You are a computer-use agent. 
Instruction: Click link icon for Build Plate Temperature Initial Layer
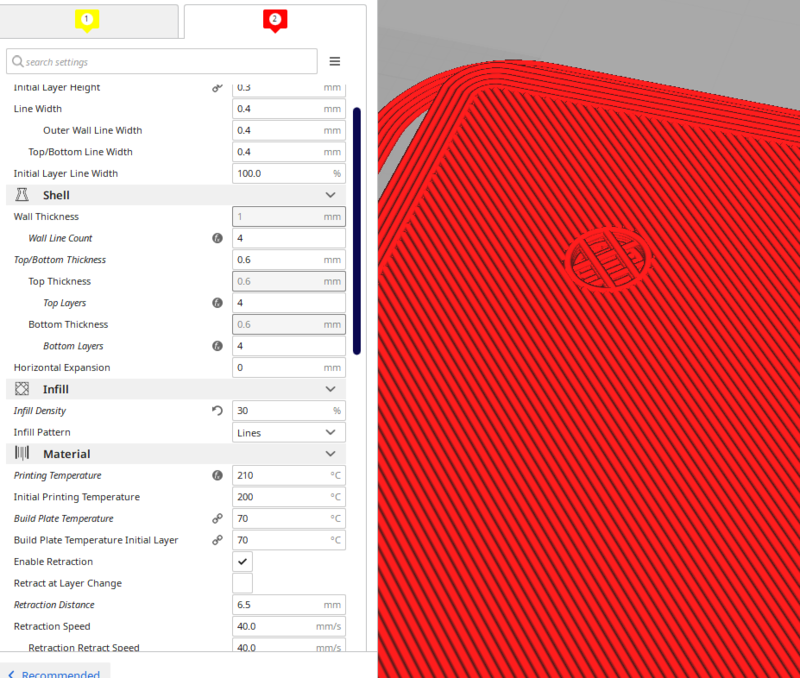coord(217,540)
